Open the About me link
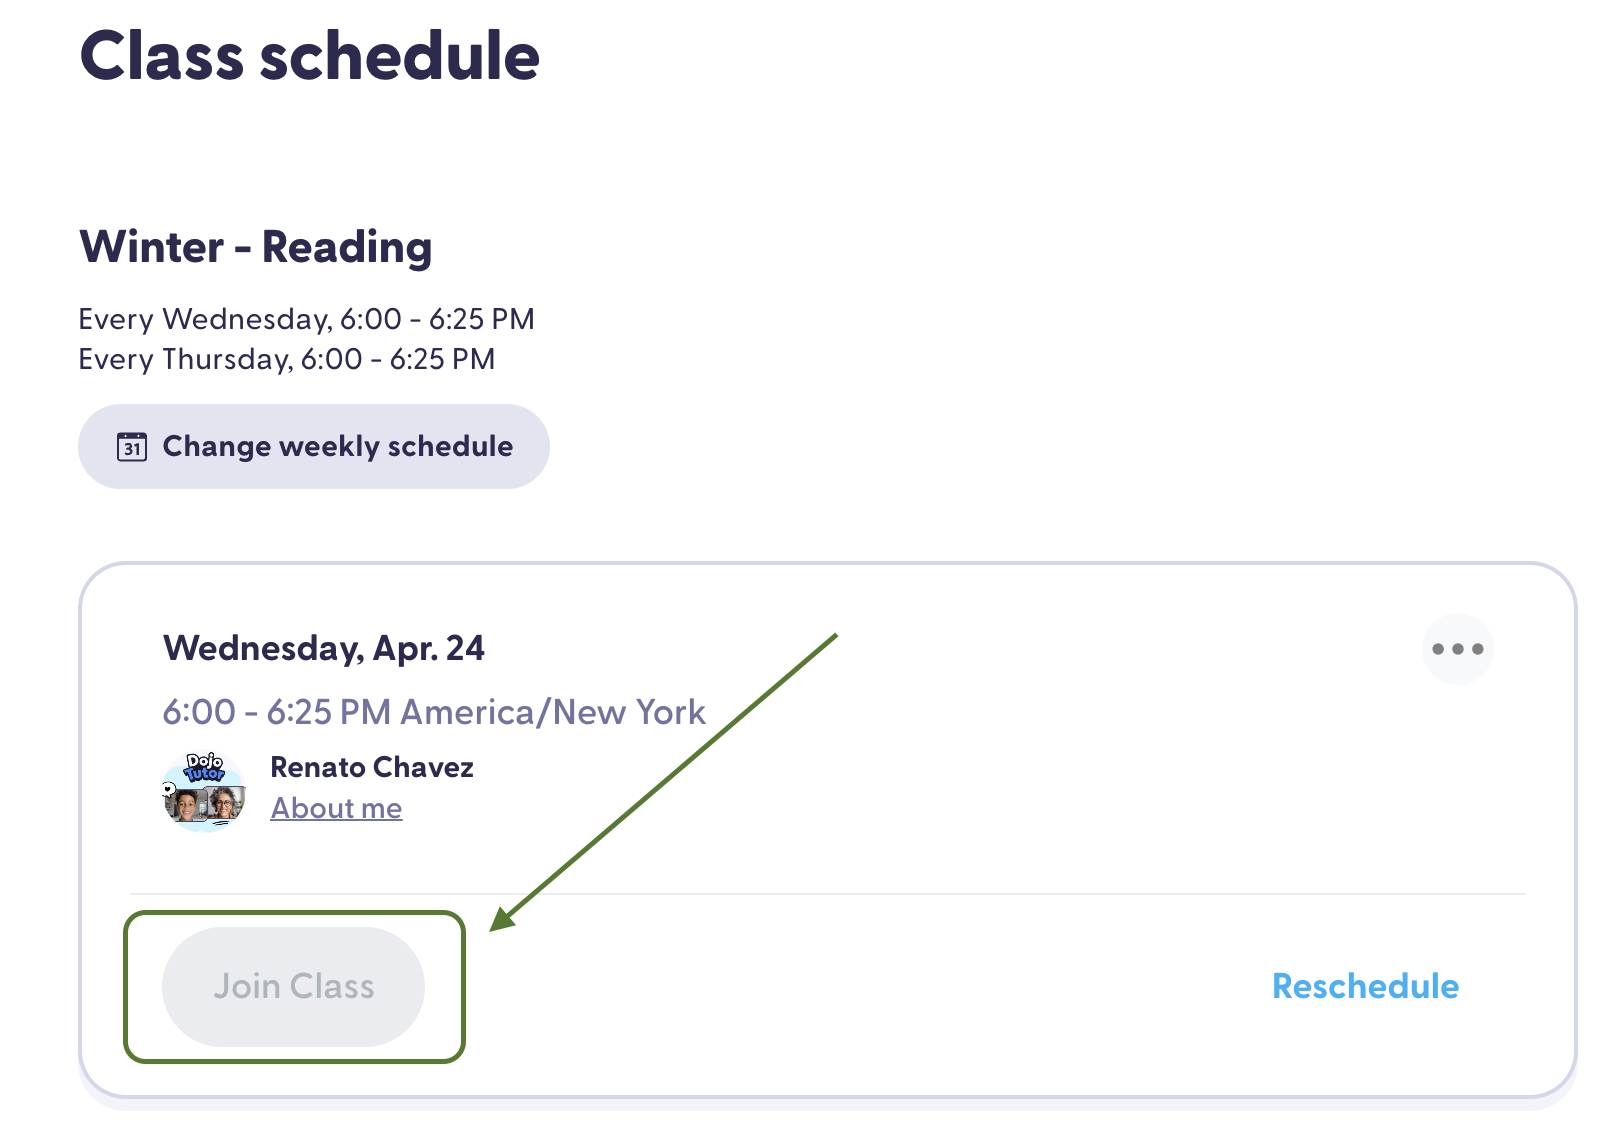The width and height of the screenshot is (1614, 1140). [336, 808]
